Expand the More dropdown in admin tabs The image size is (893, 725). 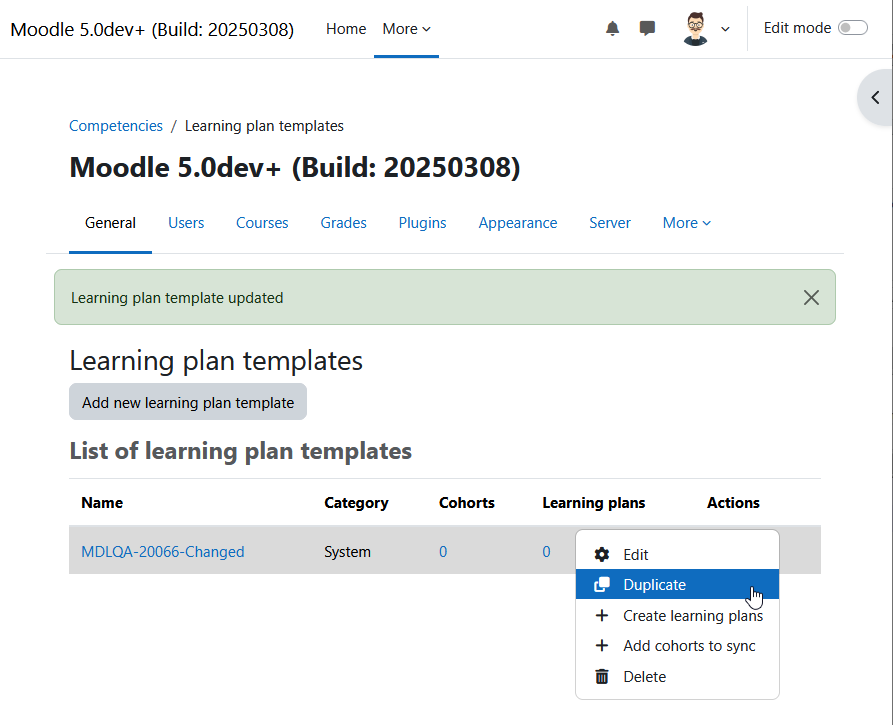tap(686, 223)
